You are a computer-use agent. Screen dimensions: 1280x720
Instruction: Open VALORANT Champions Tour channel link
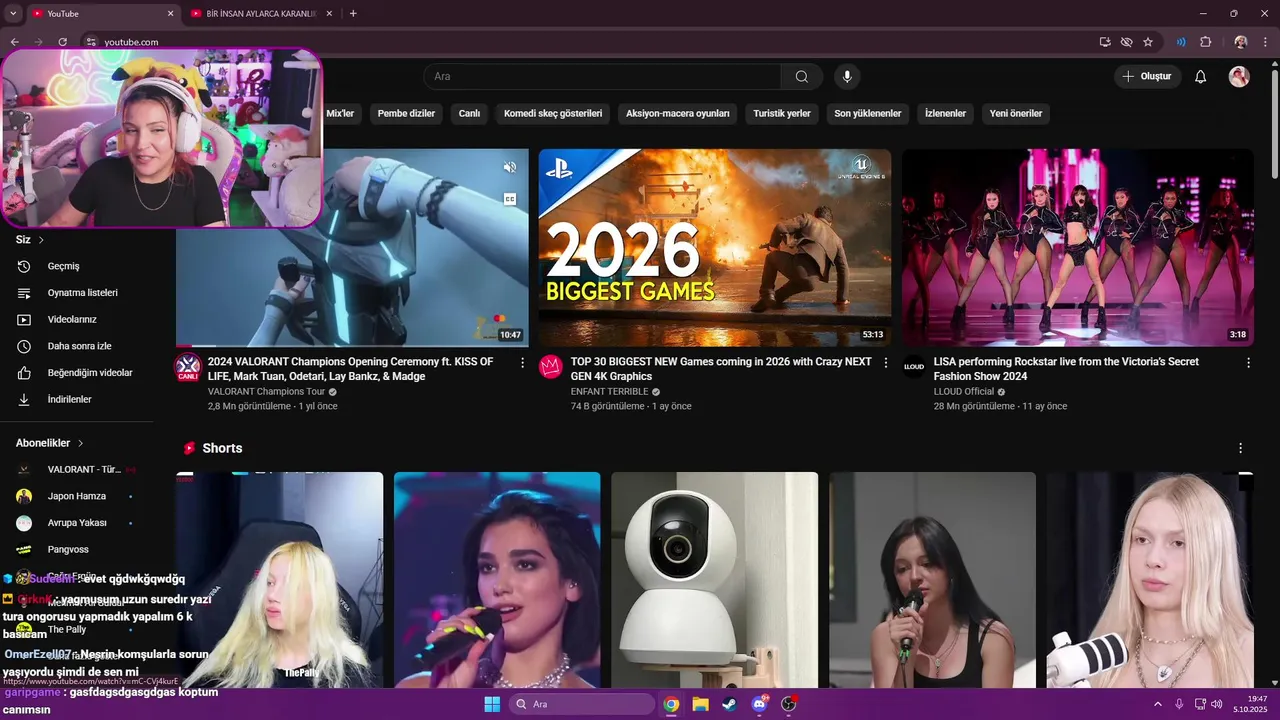click(266, 392)
